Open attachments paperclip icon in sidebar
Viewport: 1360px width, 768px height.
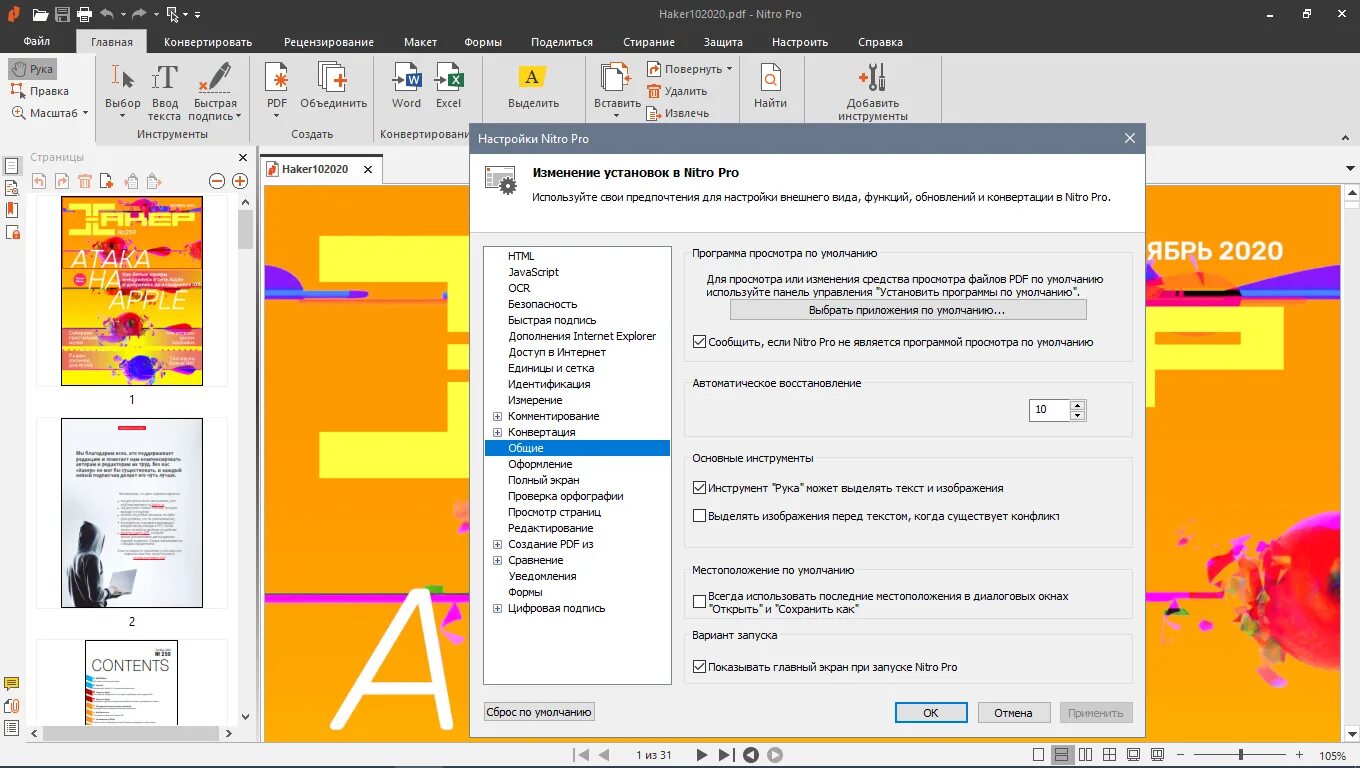pyautogui.click(x=12, y=706)
